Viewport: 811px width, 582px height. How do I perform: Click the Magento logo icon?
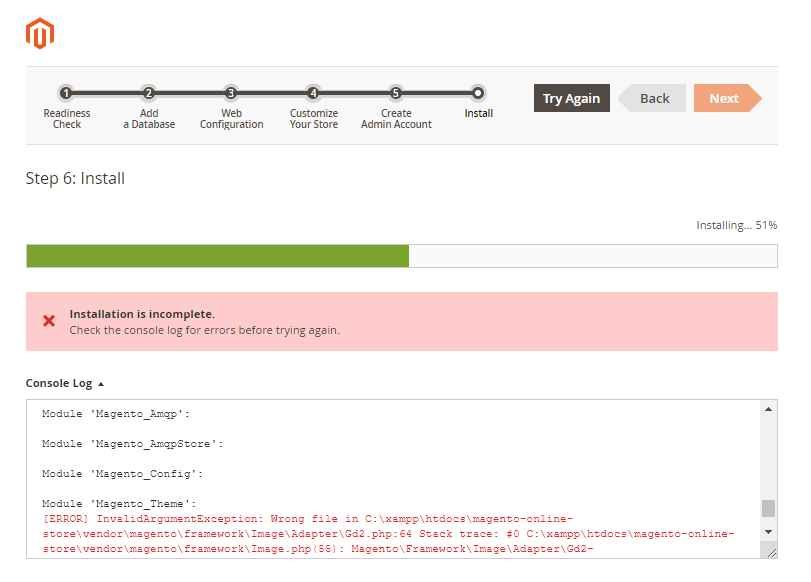40,34
